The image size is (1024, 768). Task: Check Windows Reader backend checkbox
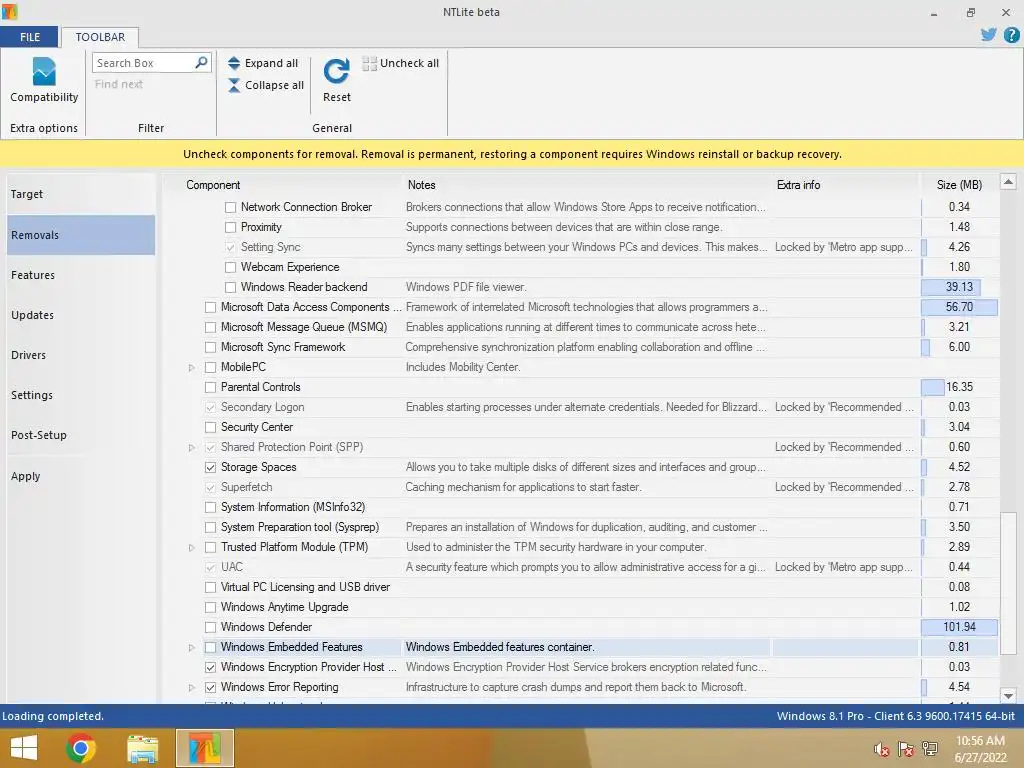click(x=231, y=287)
